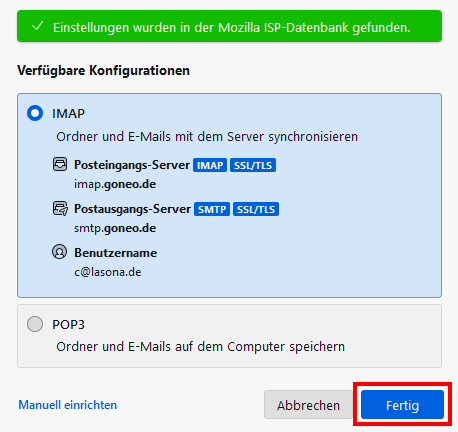This screenshot has height=432, width=458.
Task: Click the Benutzername user icon
Action: tap(60, 252)
